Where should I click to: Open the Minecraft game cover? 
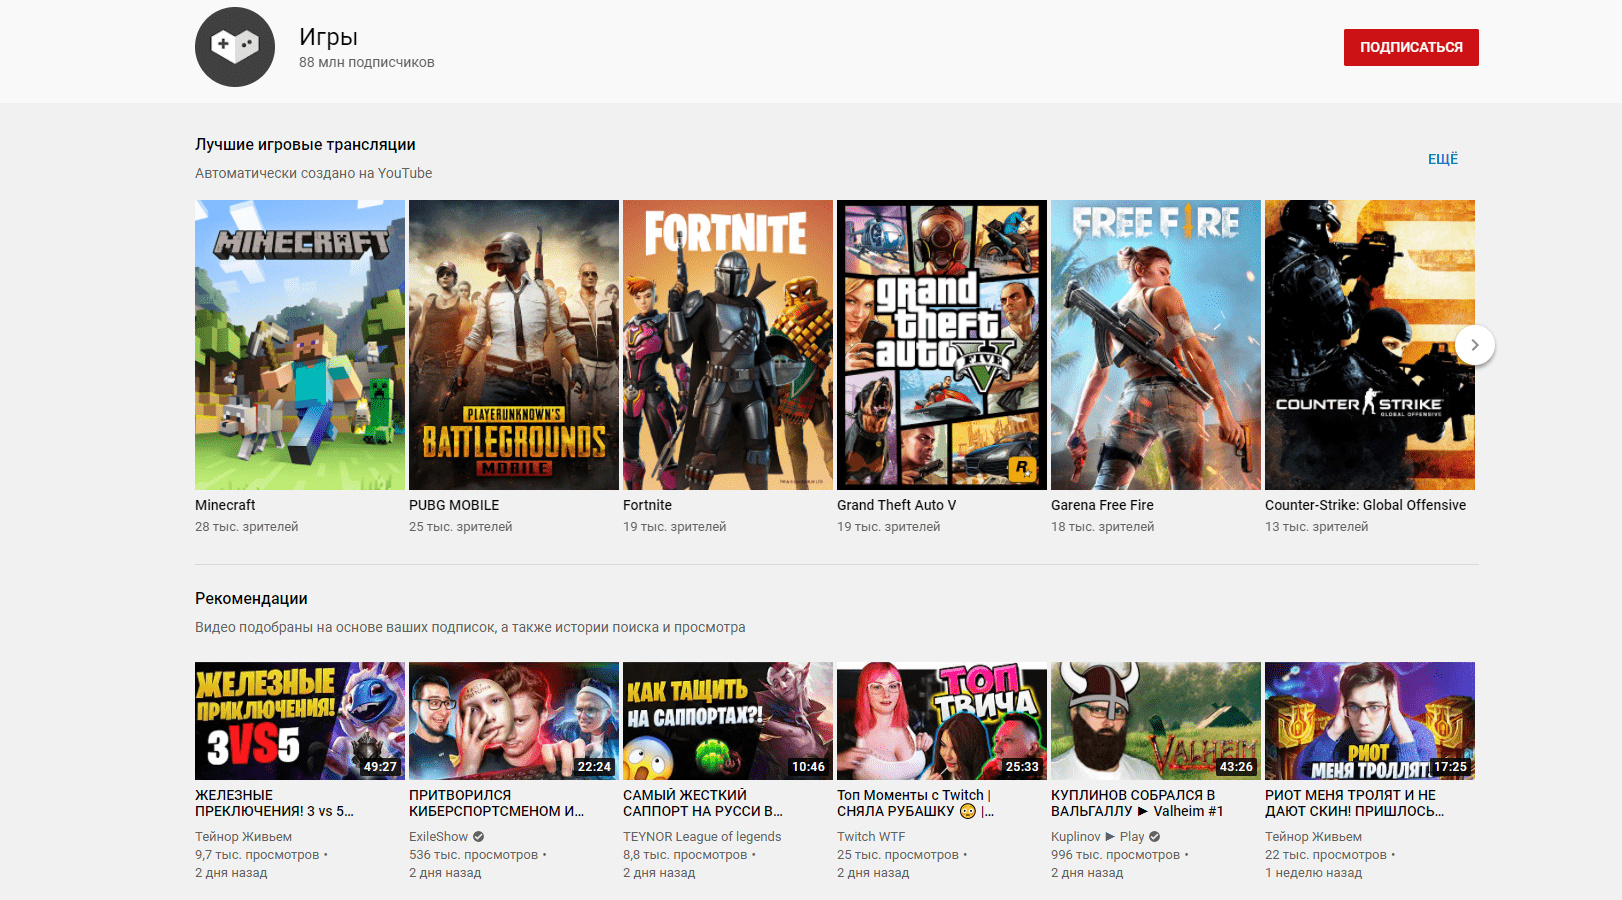pos(300,345)
